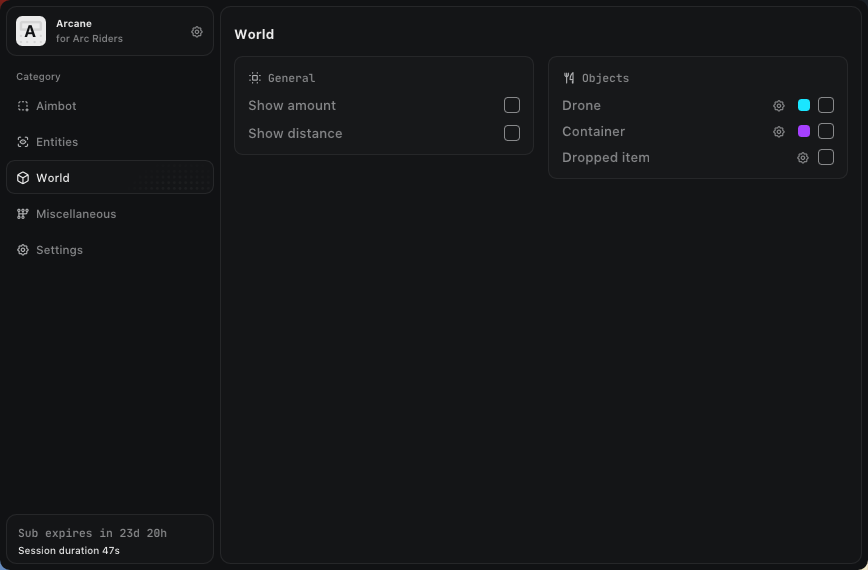Check the Container checkbox
The width and height of the screenshot is (868, 570).
(x=826, y=131)
